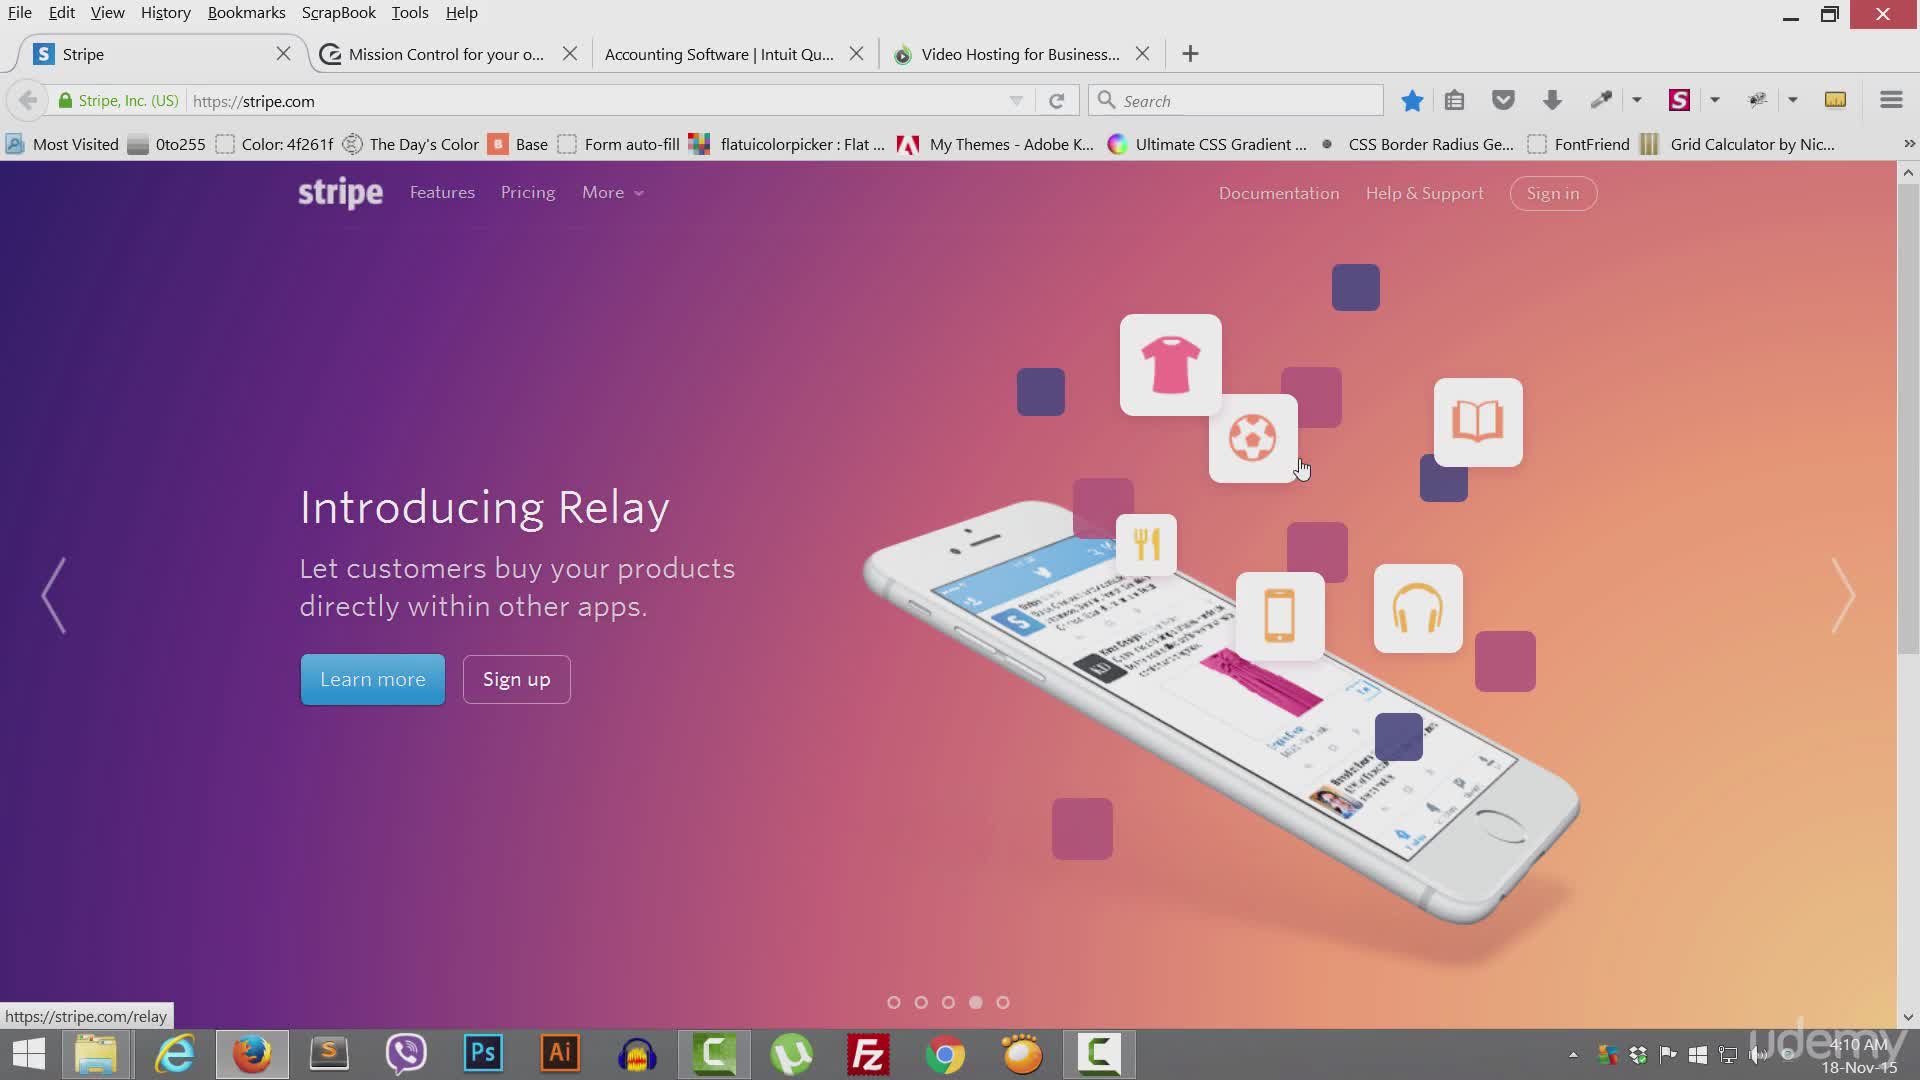The height and width of the screenshot is (1080, 1920).
Task: Open the ScrapBook icon dropdown arrow
Action: [1715, 100]
